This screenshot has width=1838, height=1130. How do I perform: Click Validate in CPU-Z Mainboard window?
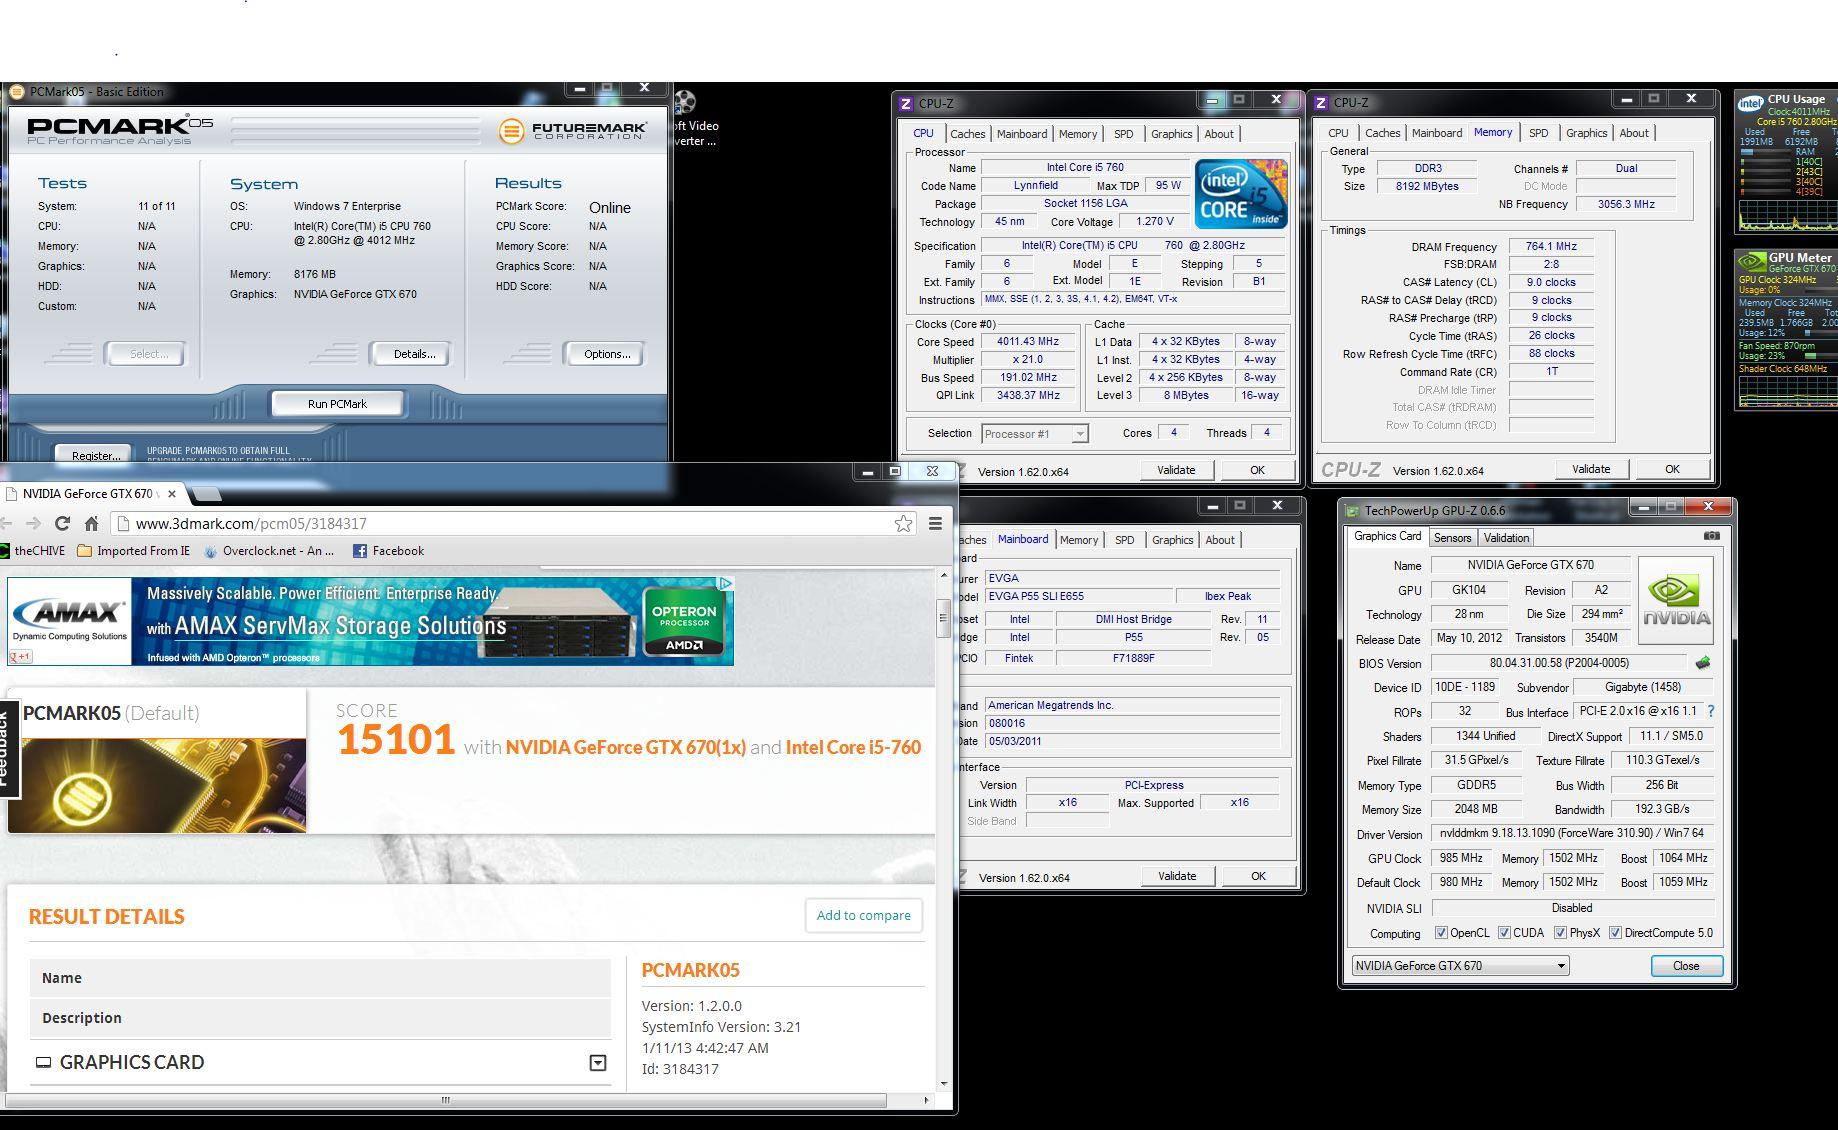1177,876
